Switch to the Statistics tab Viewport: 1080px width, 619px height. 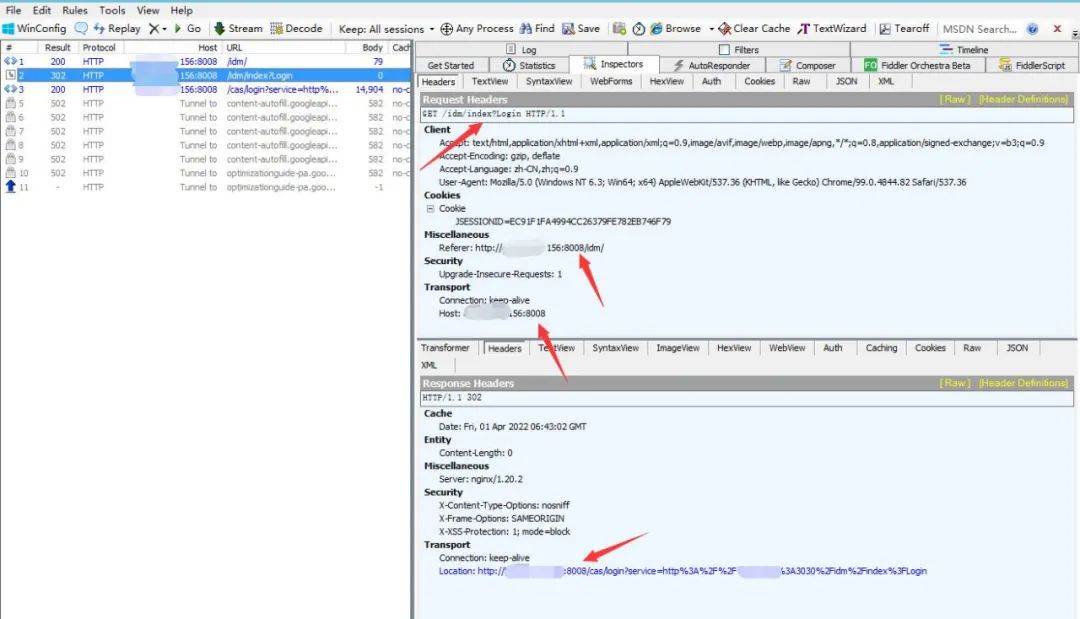529,65
